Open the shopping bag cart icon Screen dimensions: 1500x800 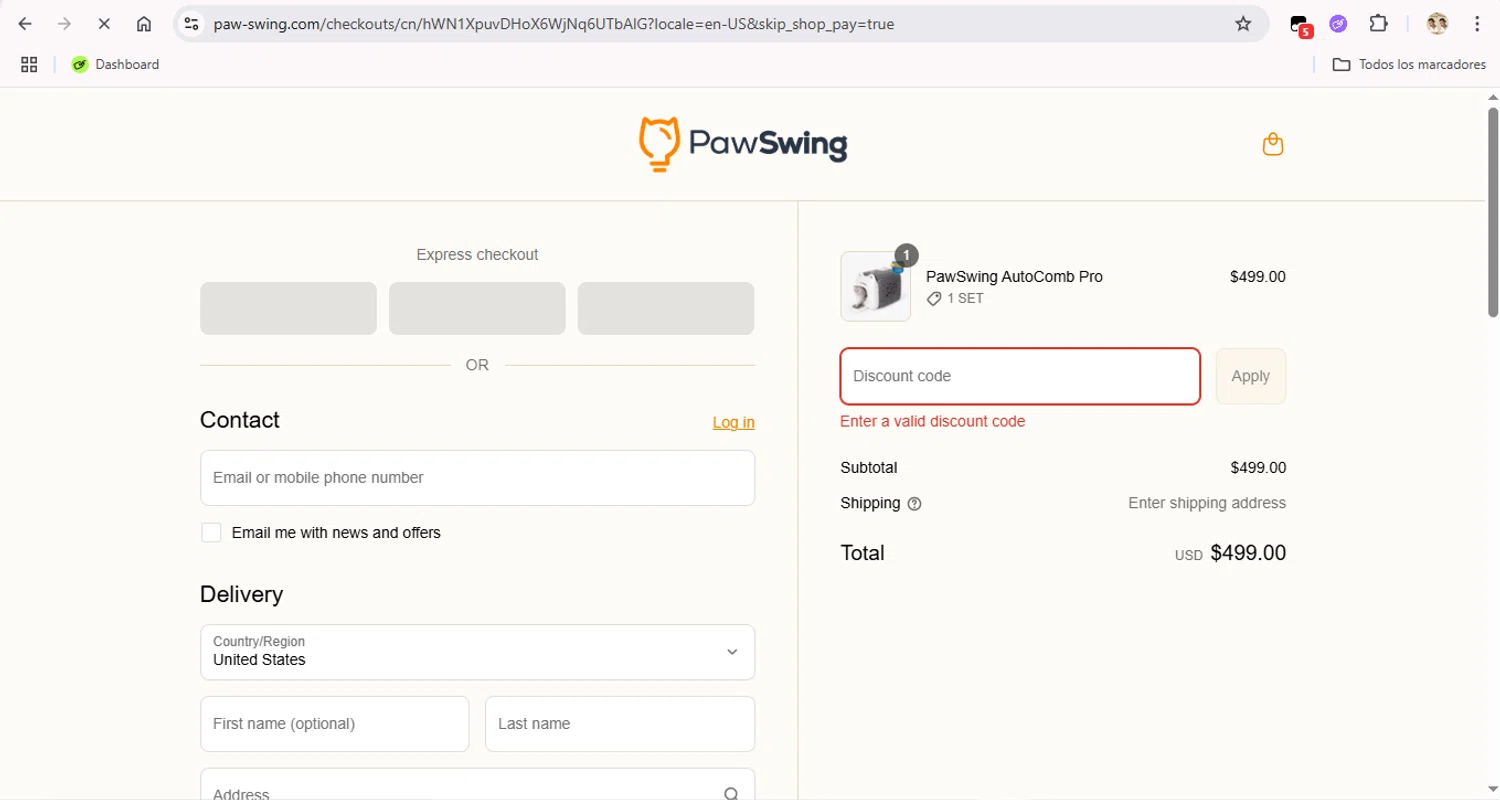click(x=1273, y=145)
